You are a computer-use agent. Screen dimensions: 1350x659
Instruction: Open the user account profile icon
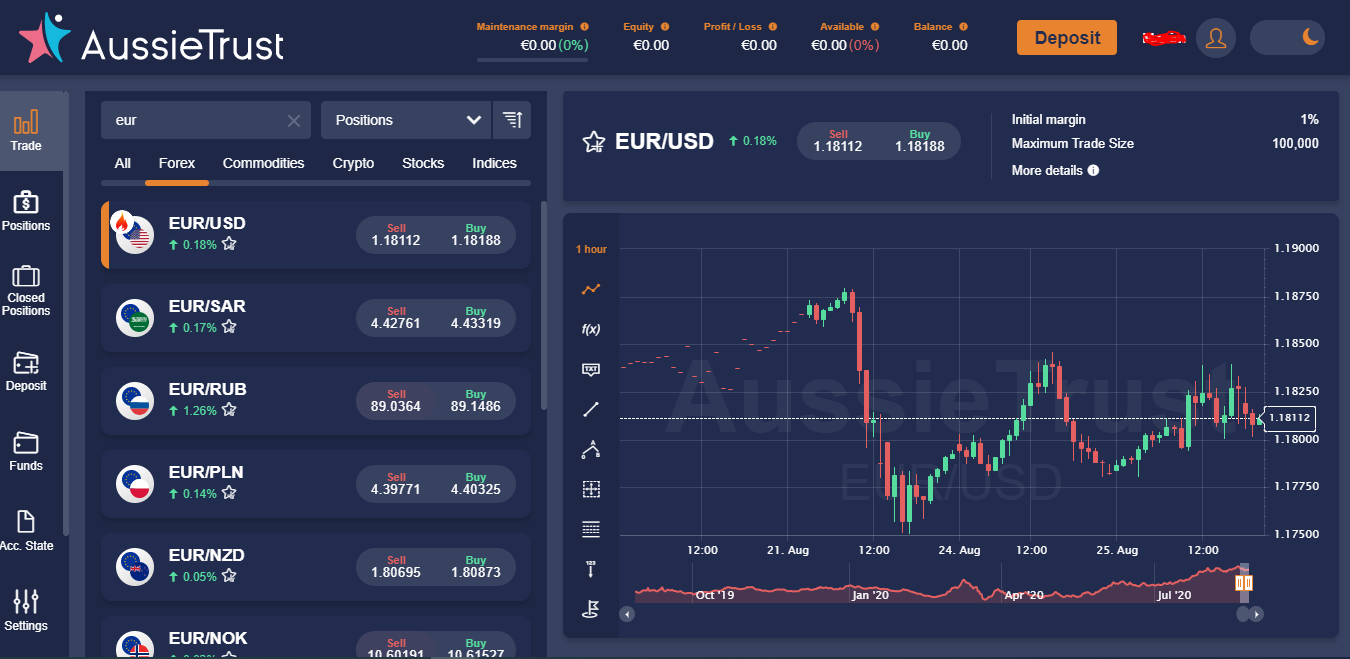click(1216, 38)
